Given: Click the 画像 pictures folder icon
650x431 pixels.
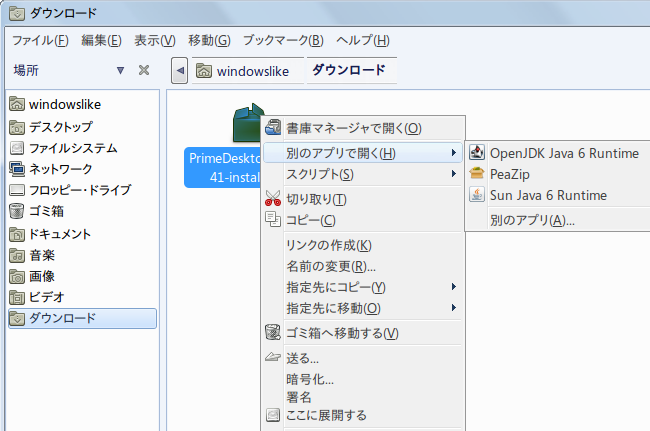Looking at the screenshot, I should point(17,276).
